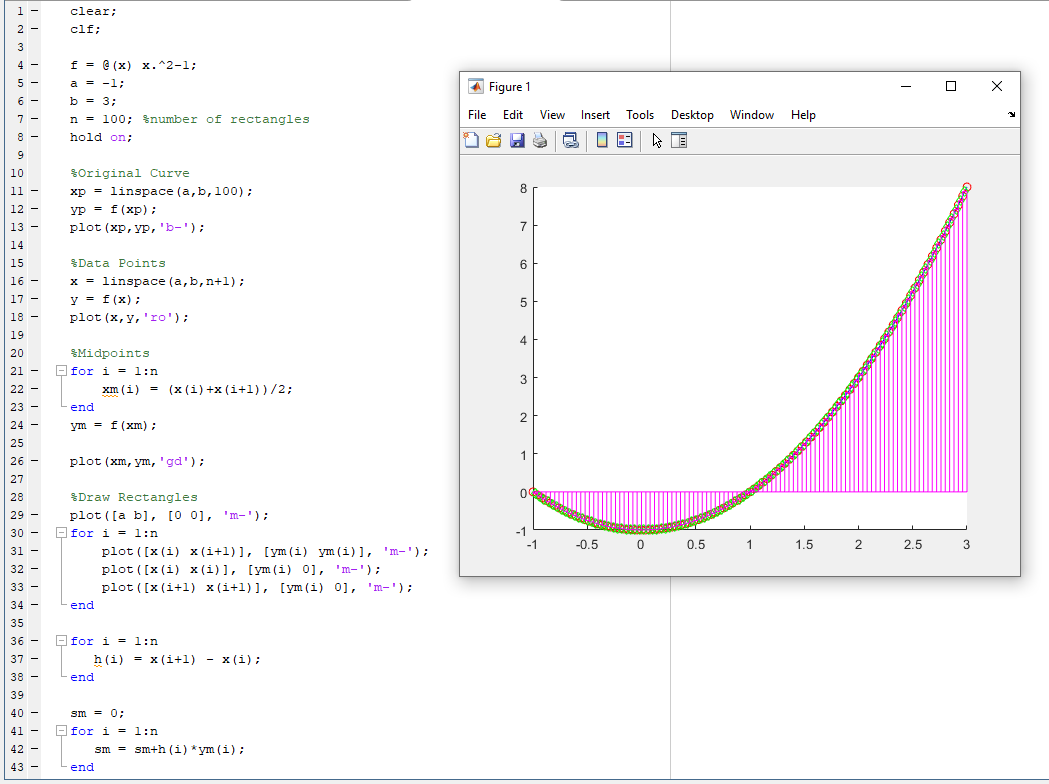Click the code "plot(xm,ym,'gd');"
Screen dimensions: 1049x784
(137, 461)
